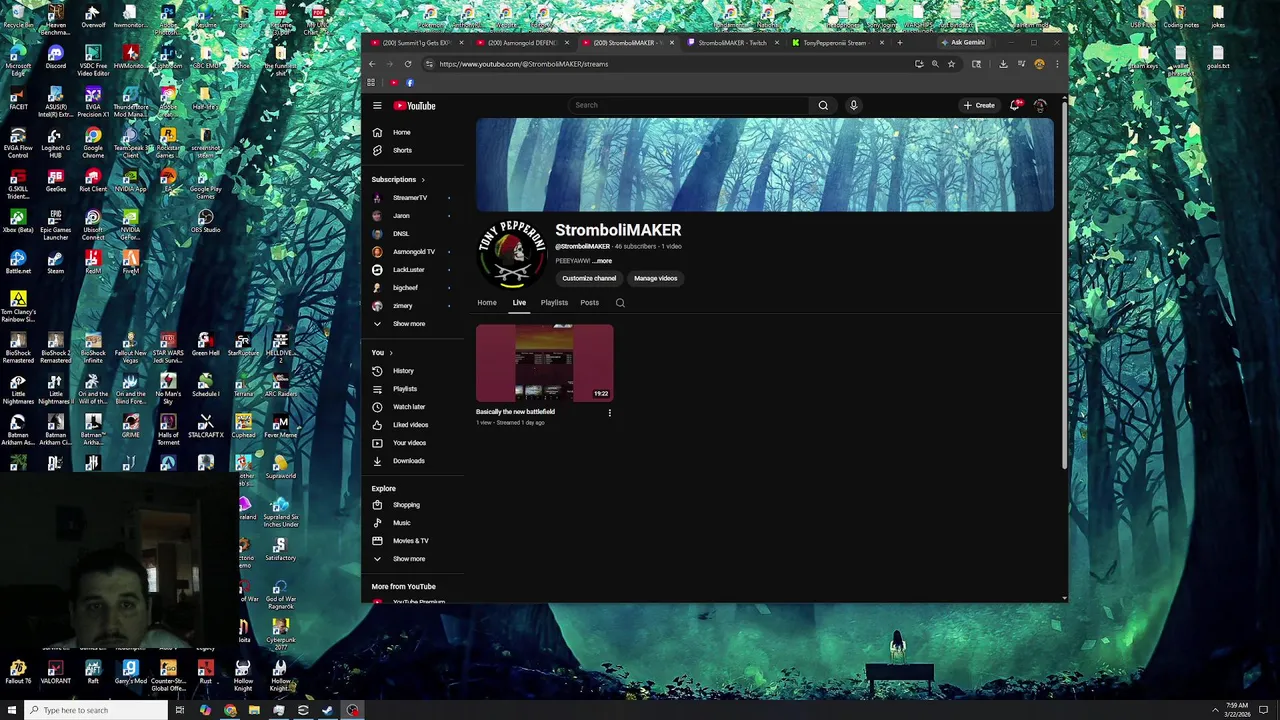
Task: Click Ask Gemini button
Action: pyautogui.click(x=963, y=43)
